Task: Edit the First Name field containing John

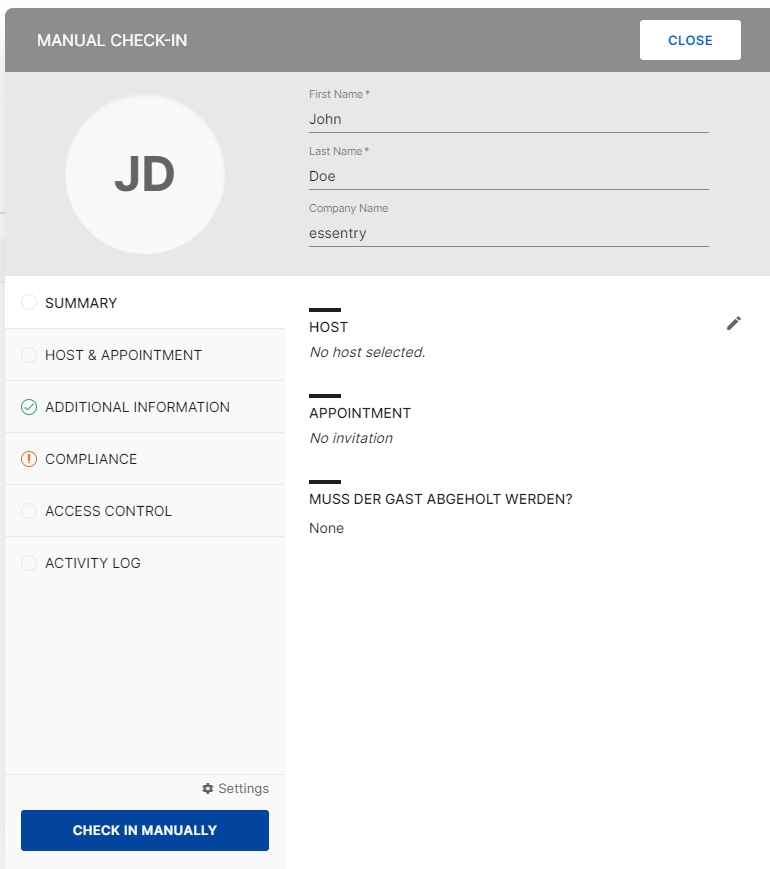Action: coord(509,119)
